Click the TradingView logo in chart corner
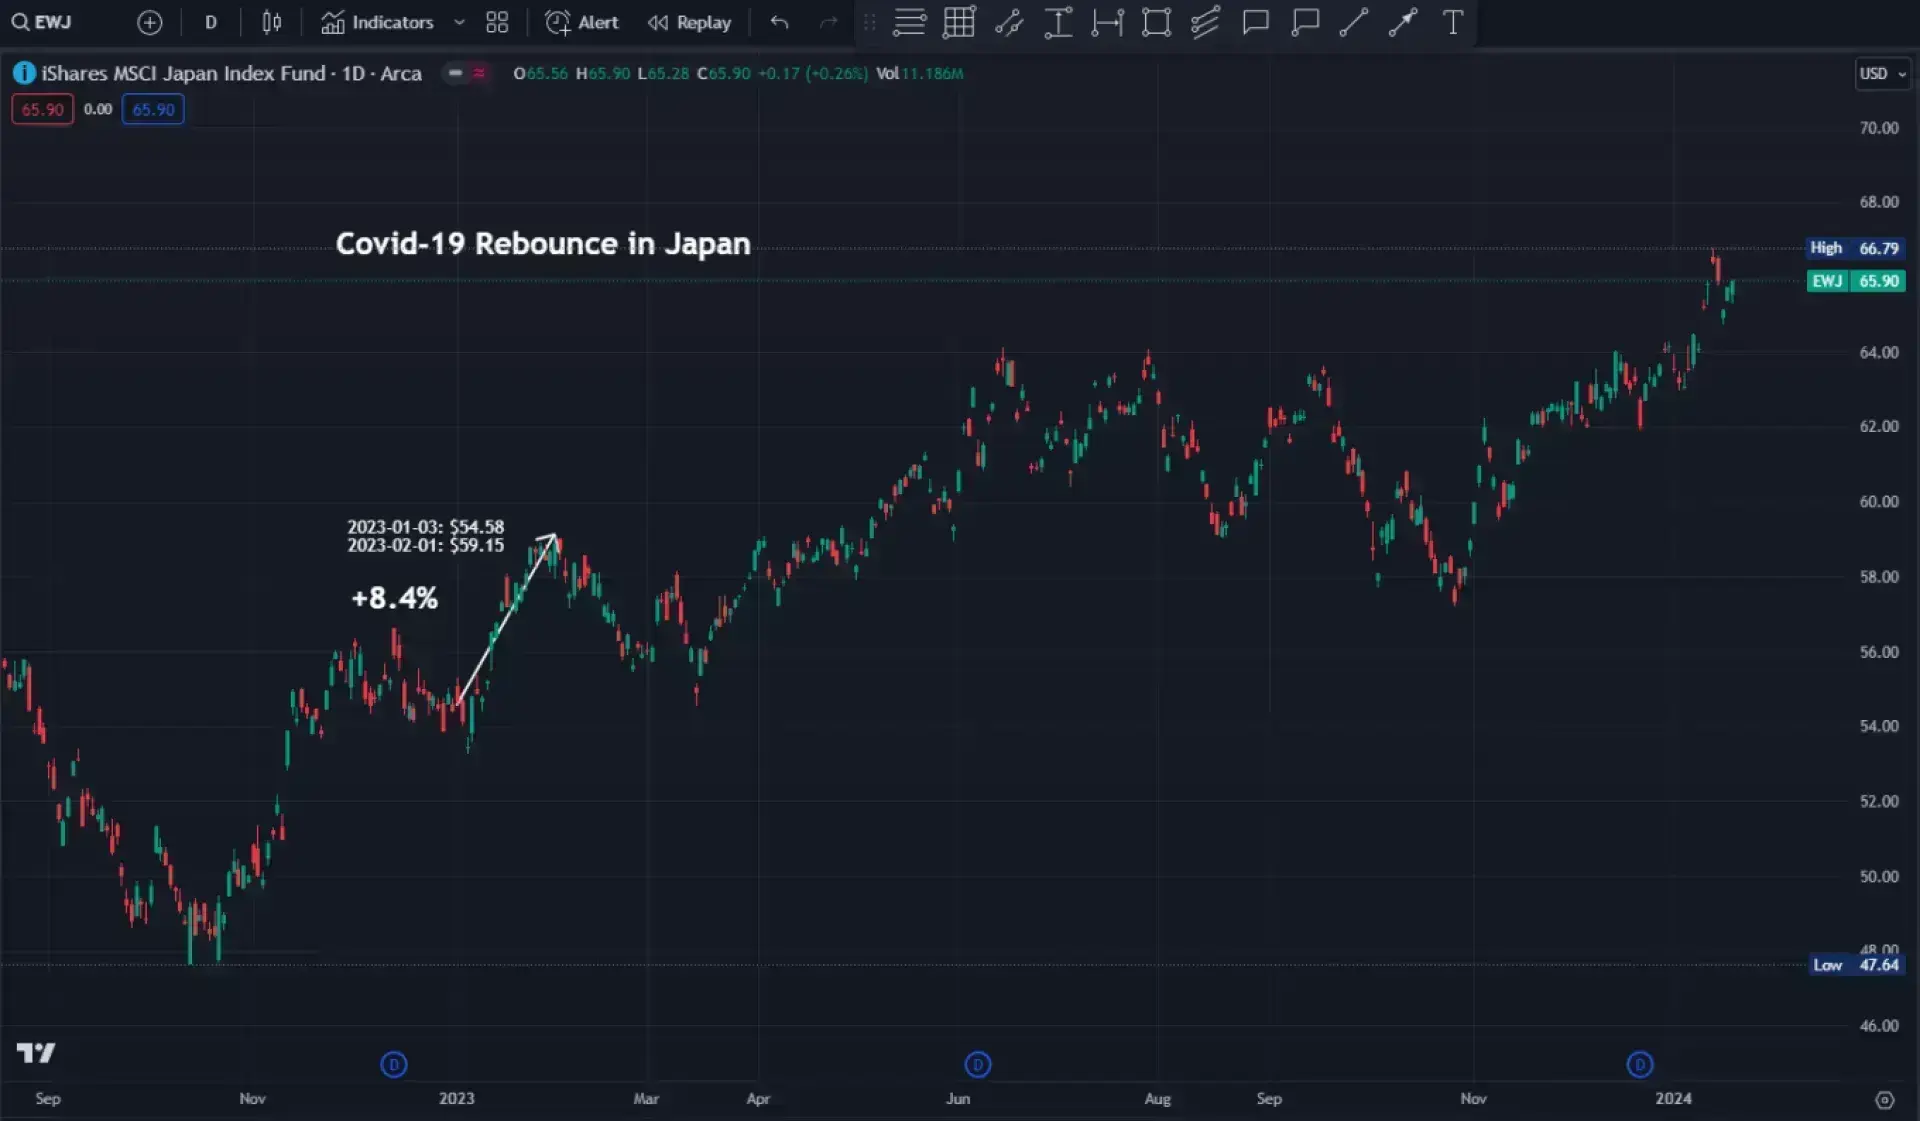This screenshot has width=1920, height=1121. point(36,1053)
